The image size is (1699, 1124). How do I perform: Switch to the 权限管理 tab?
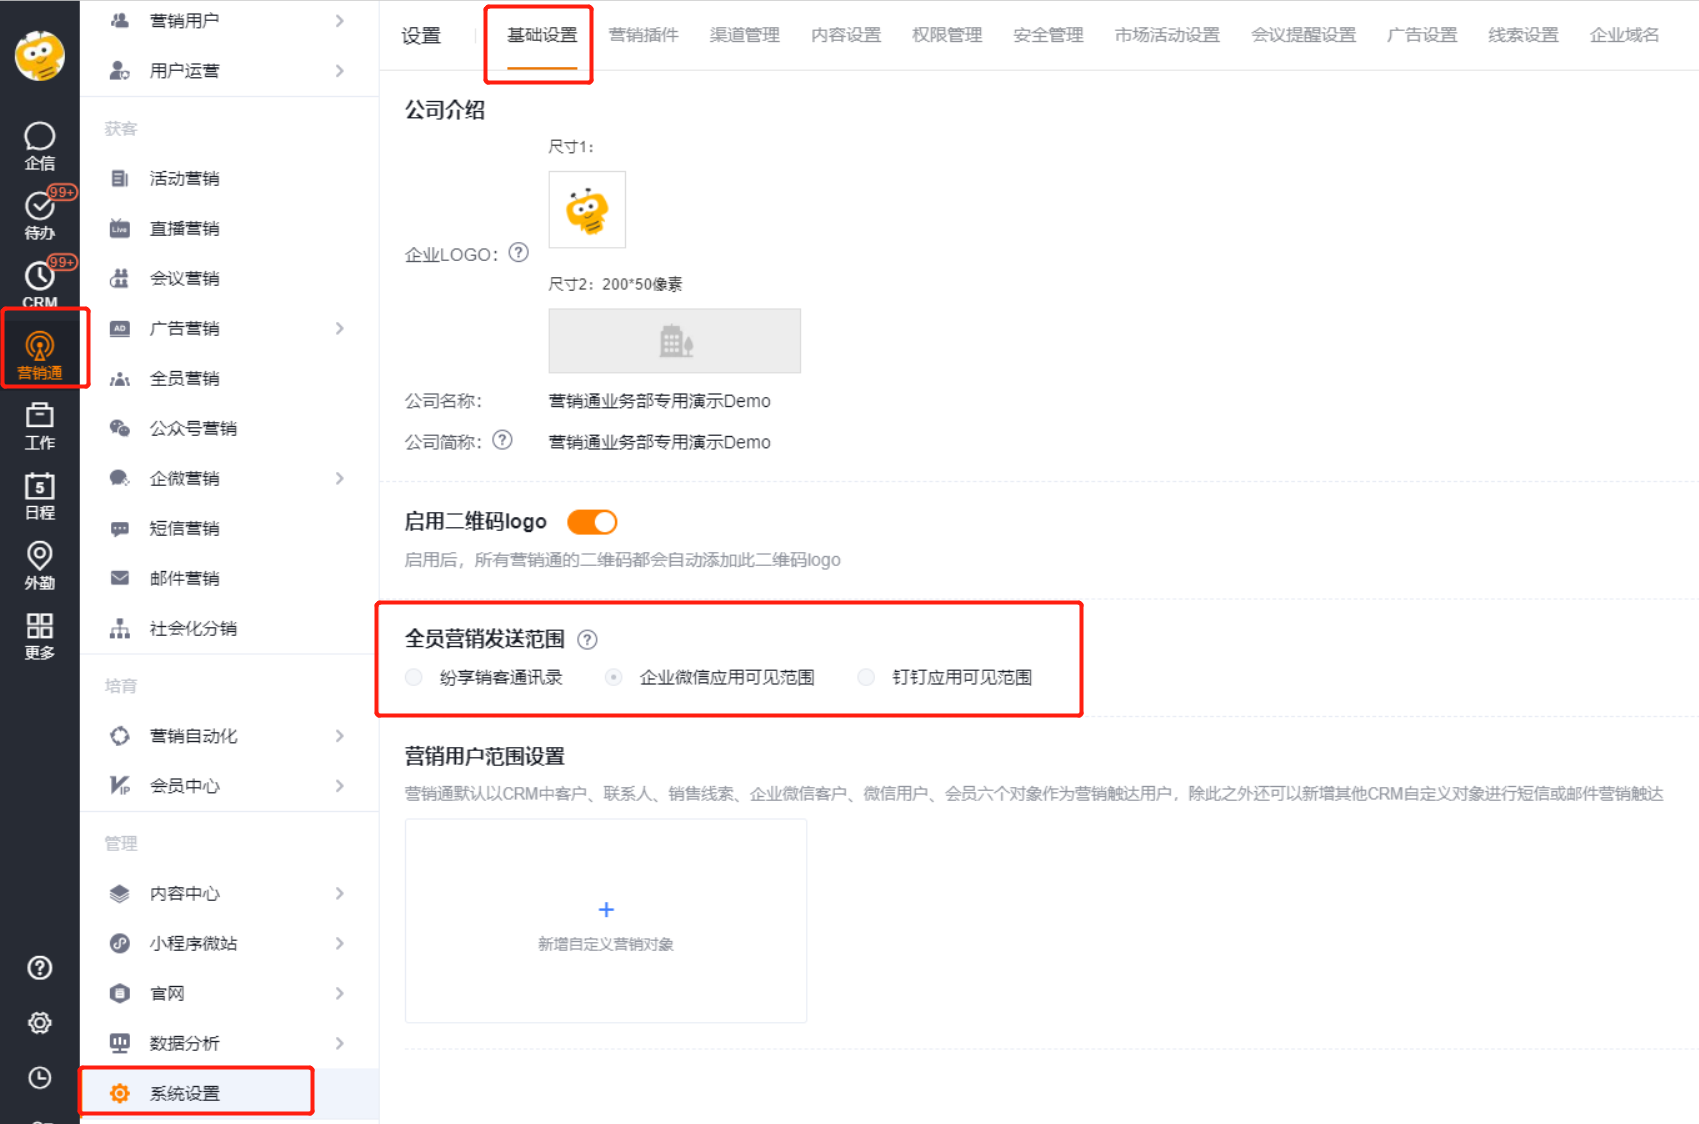coord(947,35)
